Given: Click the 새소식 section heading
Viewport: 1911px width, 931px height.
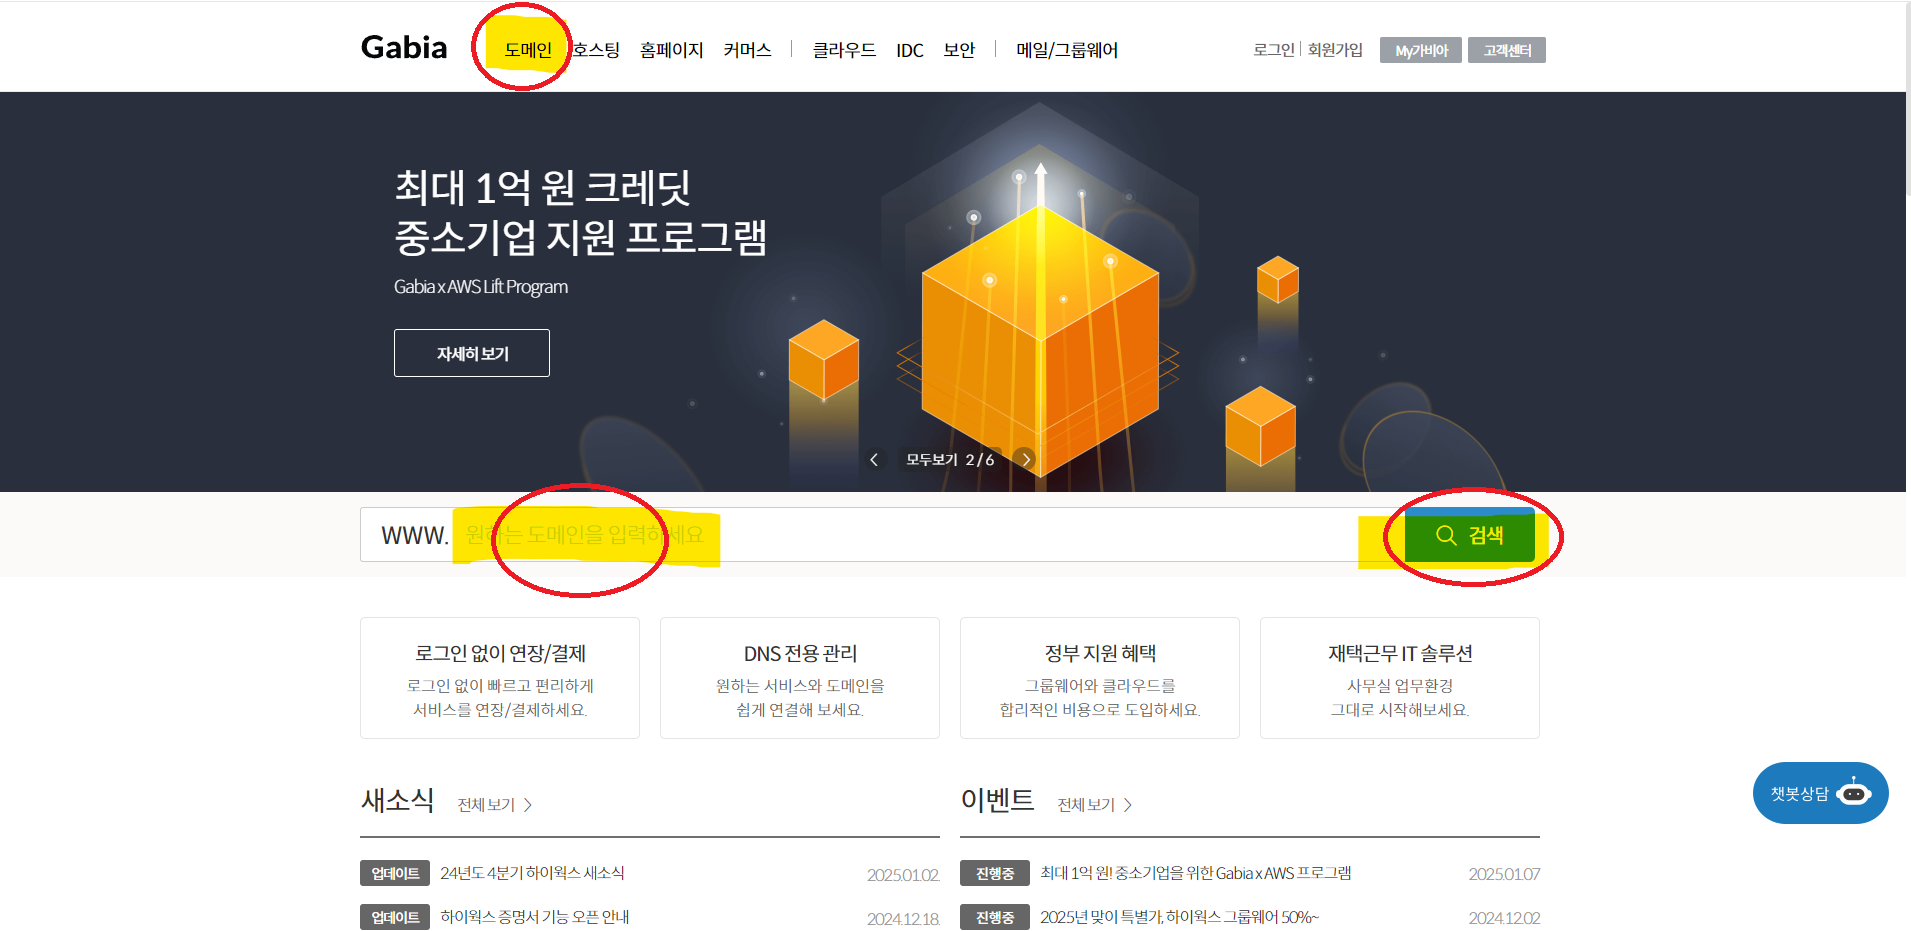Looking at the screenshot, I should (397, 800).
